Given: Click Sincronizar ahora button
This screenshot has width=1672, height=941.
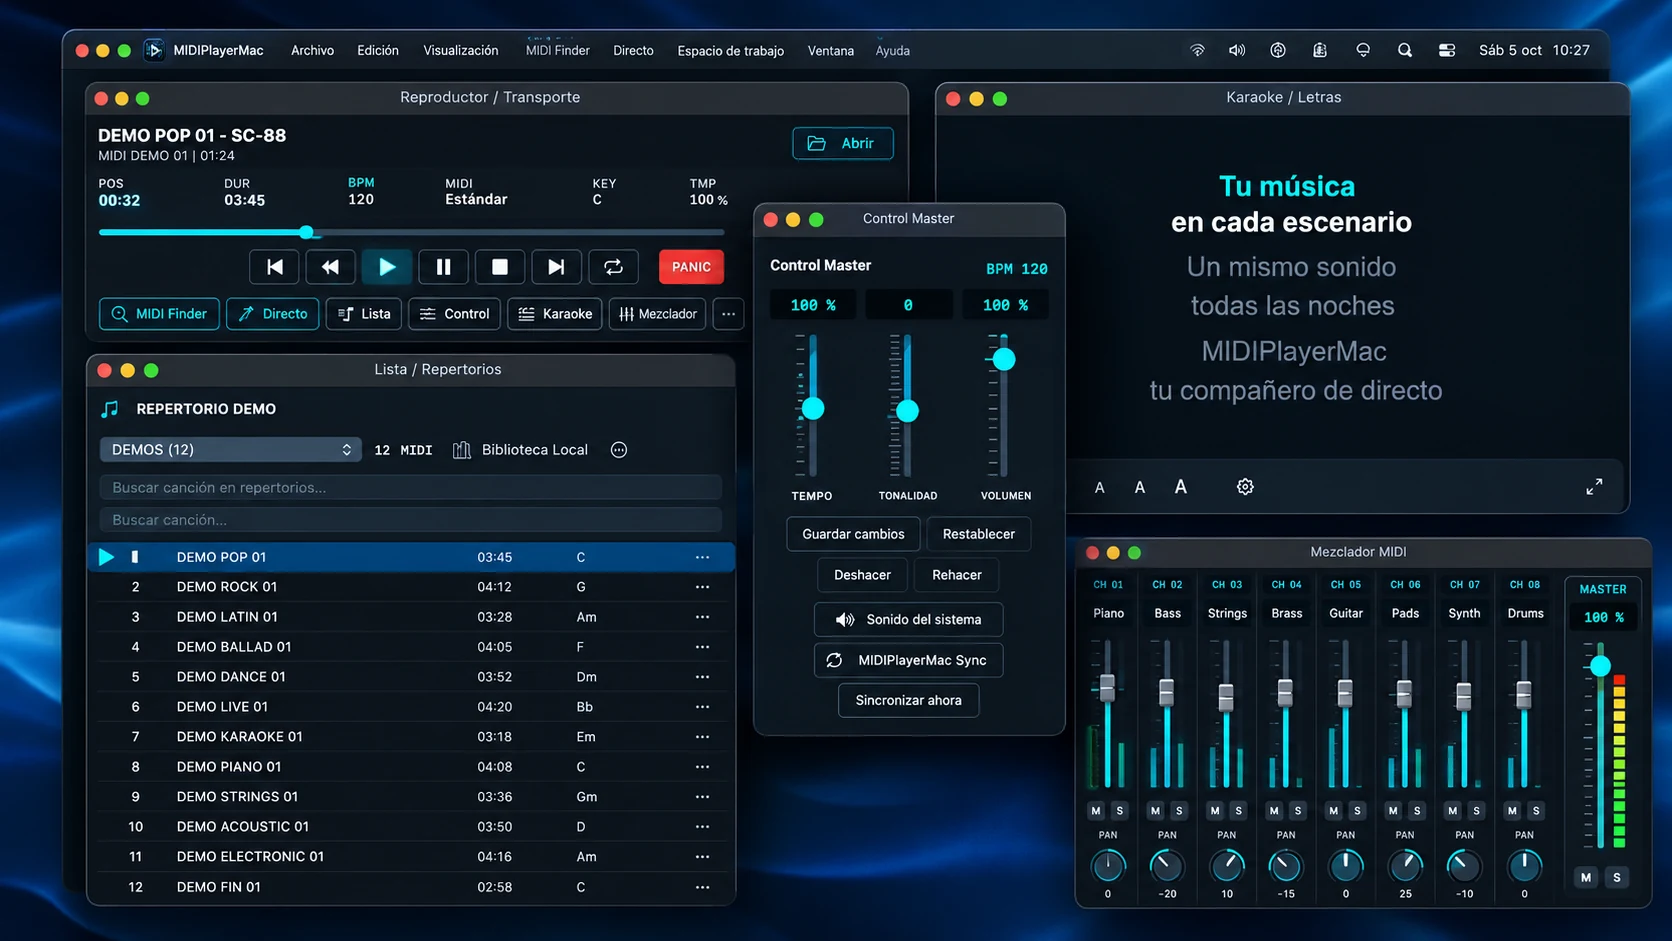Looking at the screenshot, I should click(x=908, y=700).
